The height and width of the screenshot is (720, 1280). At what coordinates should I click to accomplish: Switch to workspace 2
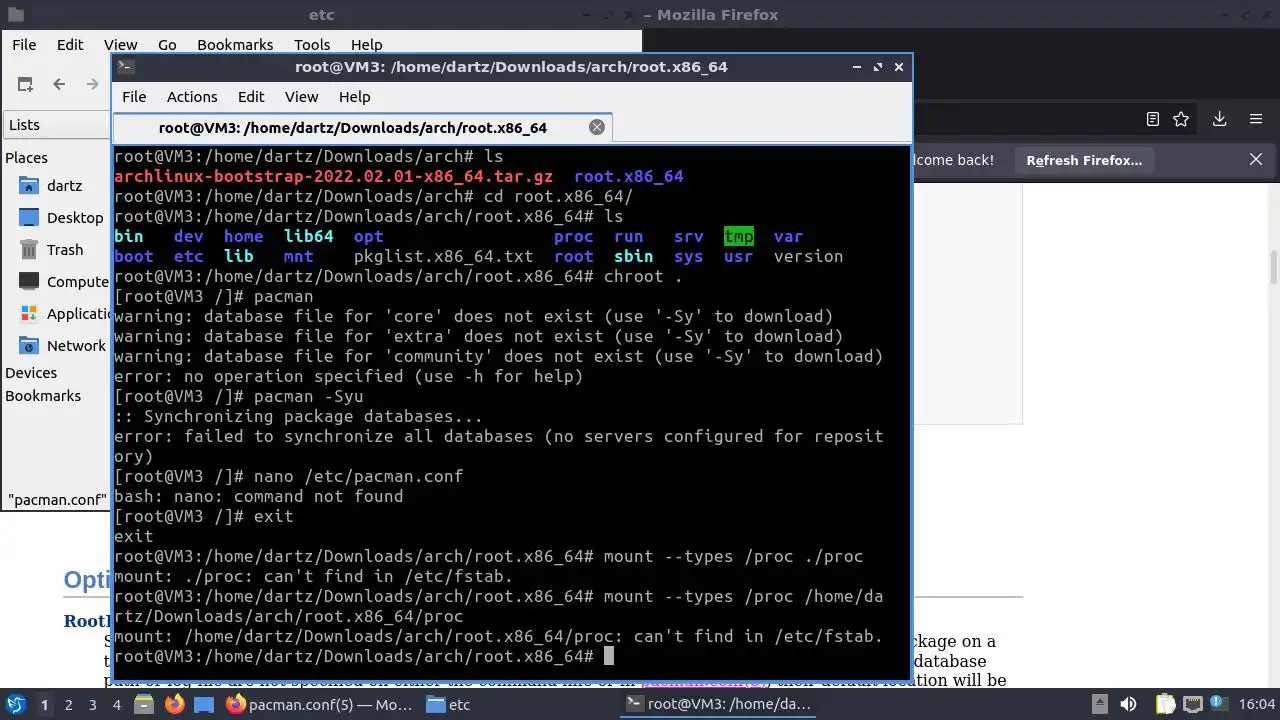tap(68, 705)
